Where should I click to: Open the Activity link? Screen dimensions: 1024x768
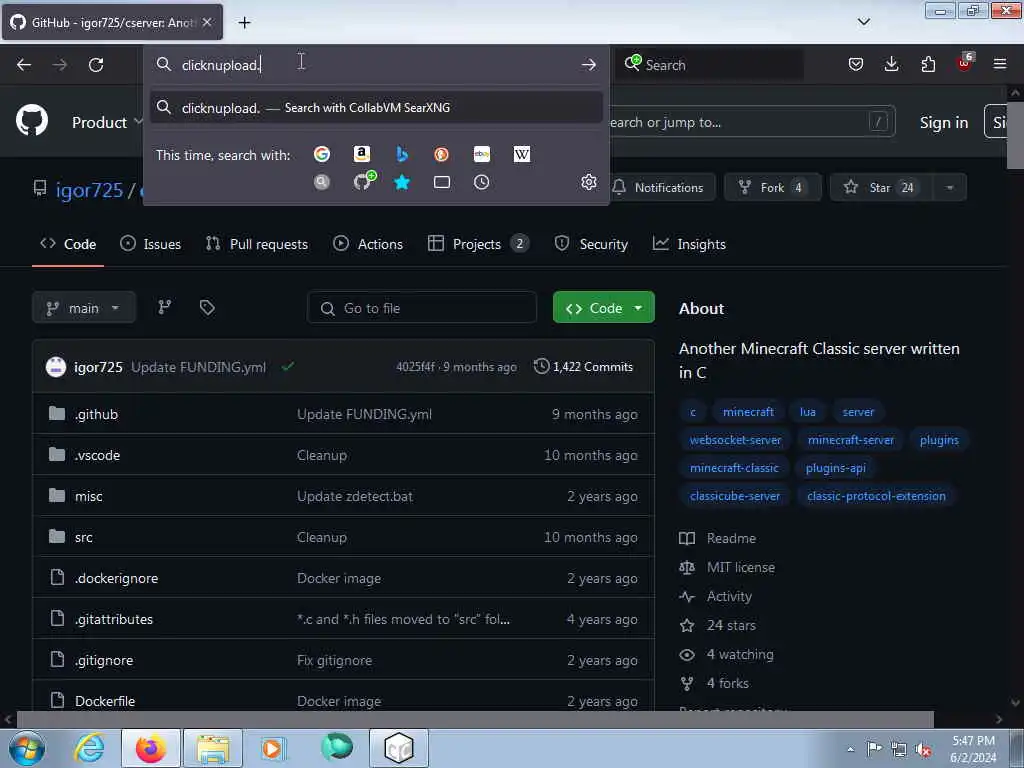tap(729, 596)
